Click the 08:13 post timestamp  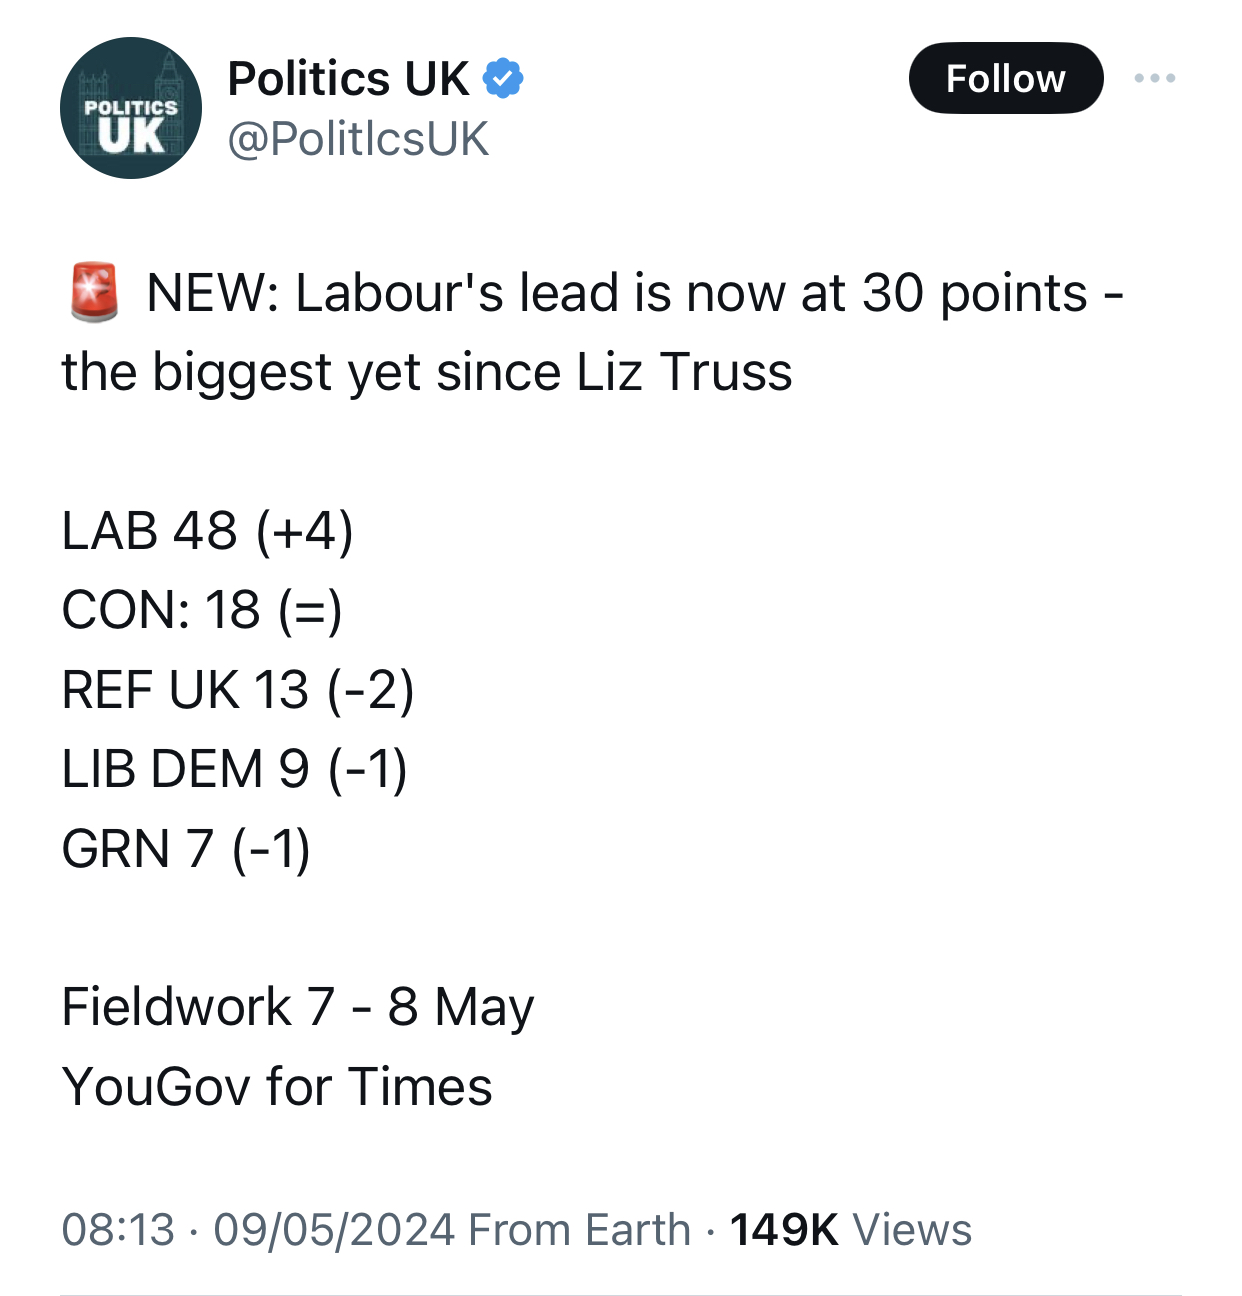118,1230
